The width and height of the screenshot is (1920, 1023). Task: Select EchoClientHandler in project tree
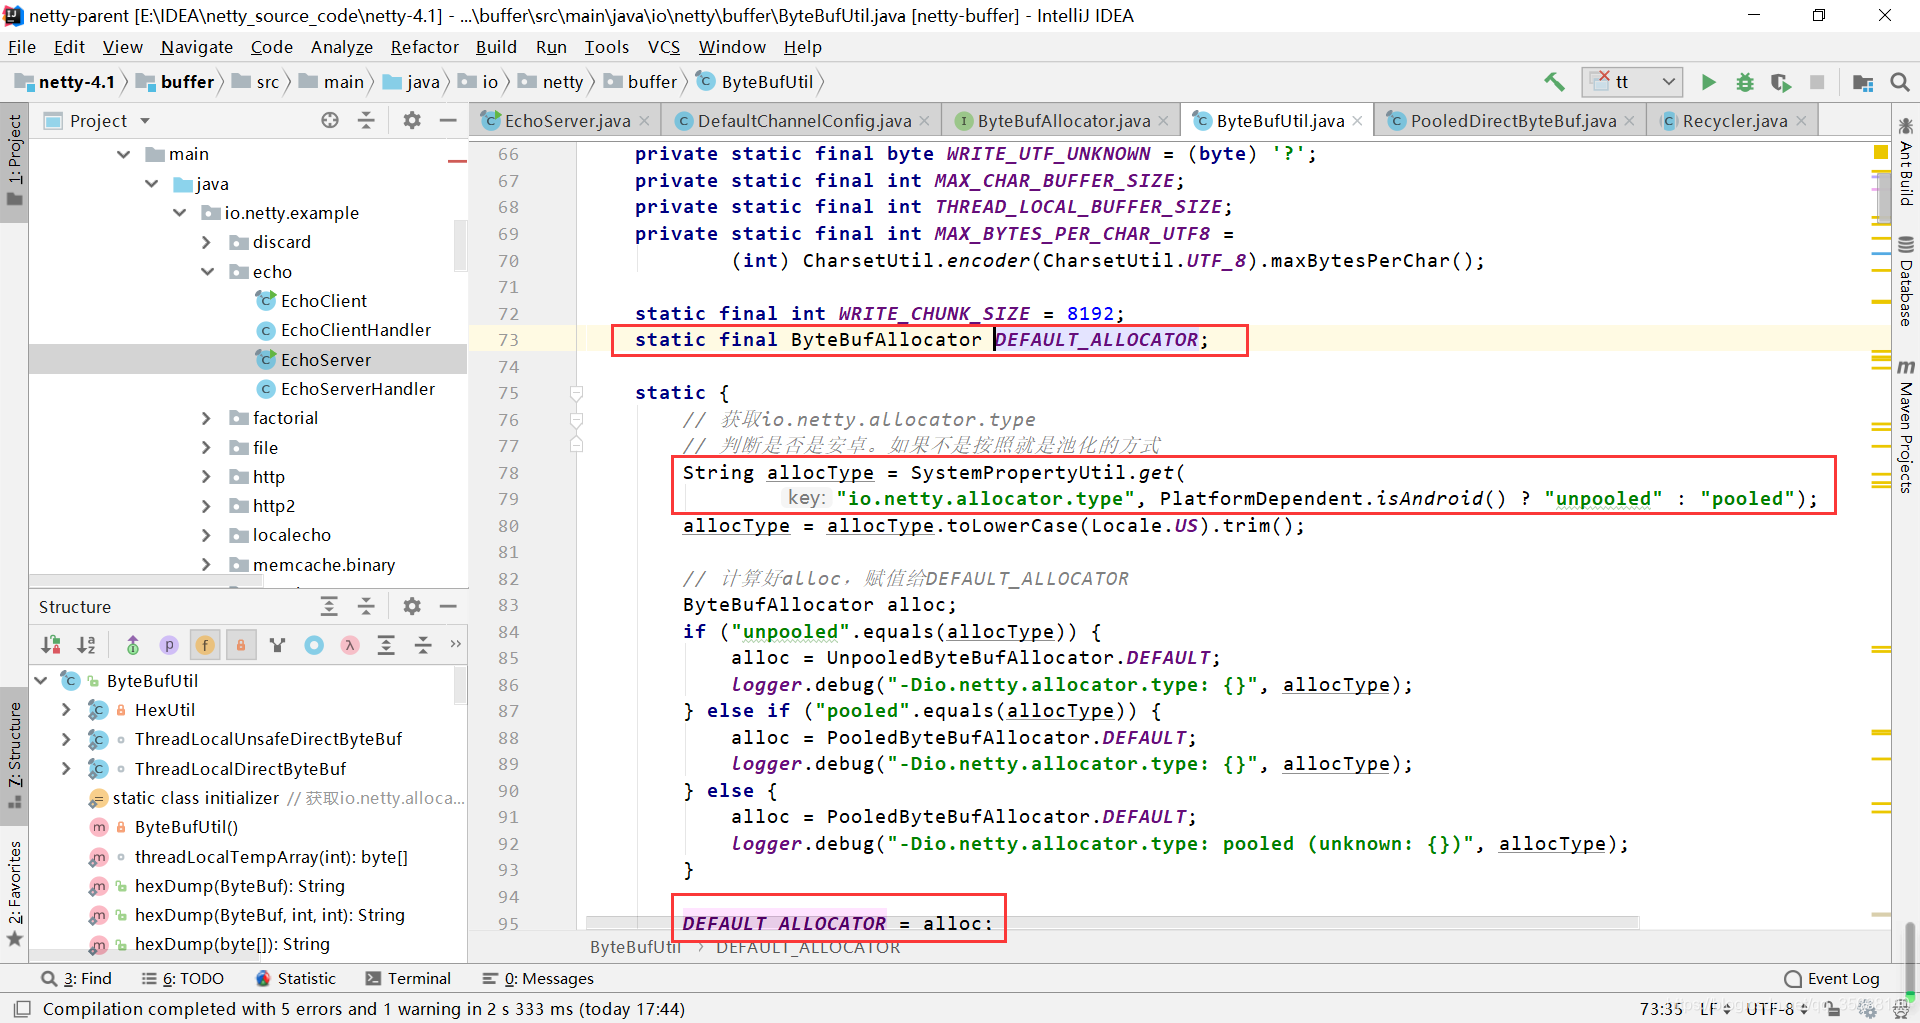(345, 330)
